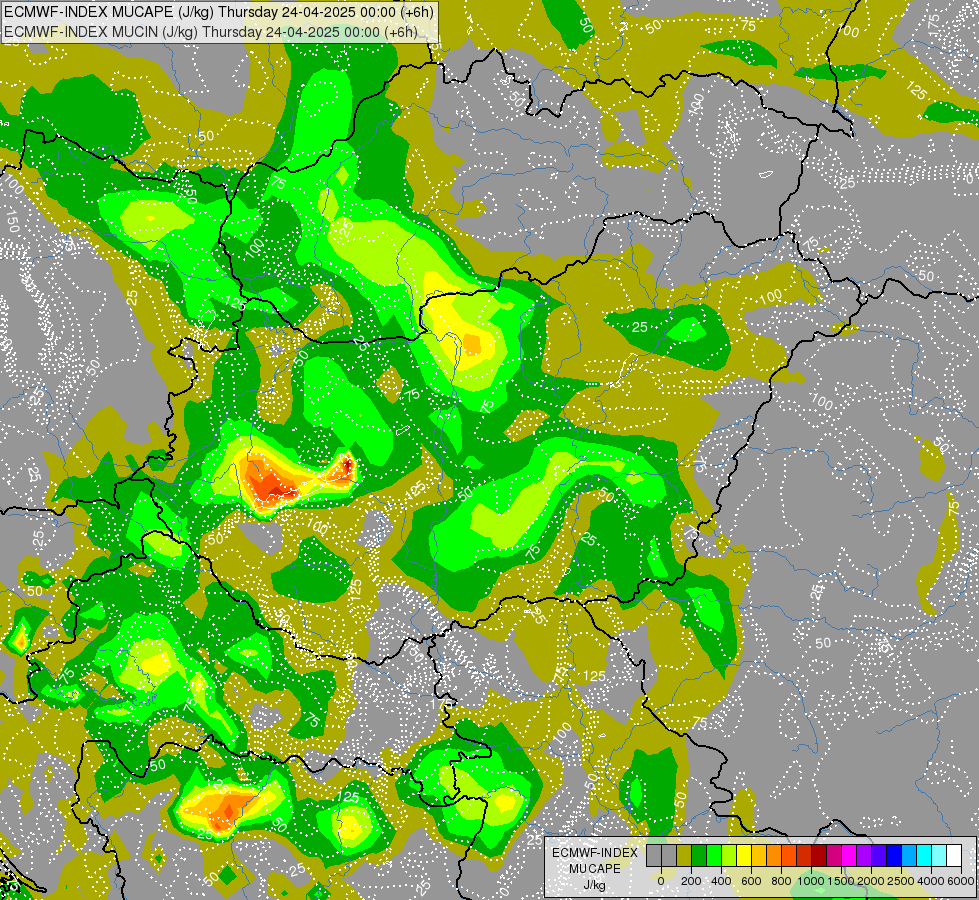
Task: Click the legend's ECMWF-INDEX label
Action: [595, 853]
